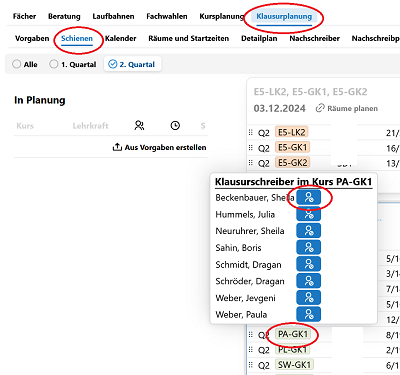Click the Lehrkraft column header
Screen dimensions: 400x375
click(x=90, y=126)
